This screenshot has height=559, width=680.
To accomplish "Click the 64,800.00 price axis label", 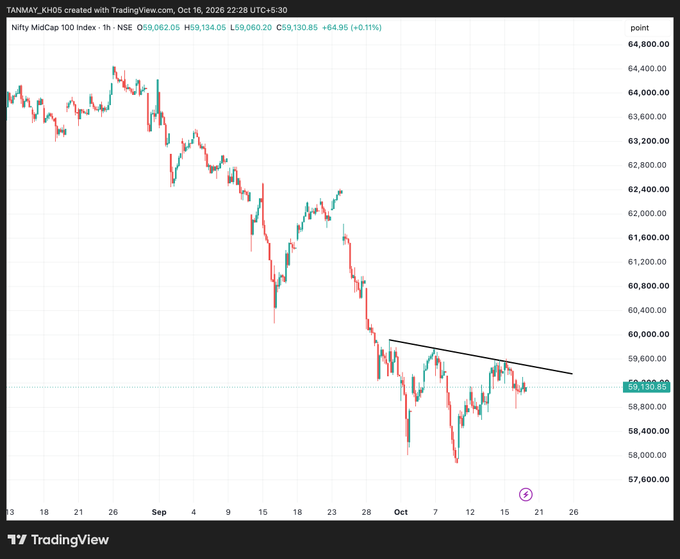I will point(648,44).
